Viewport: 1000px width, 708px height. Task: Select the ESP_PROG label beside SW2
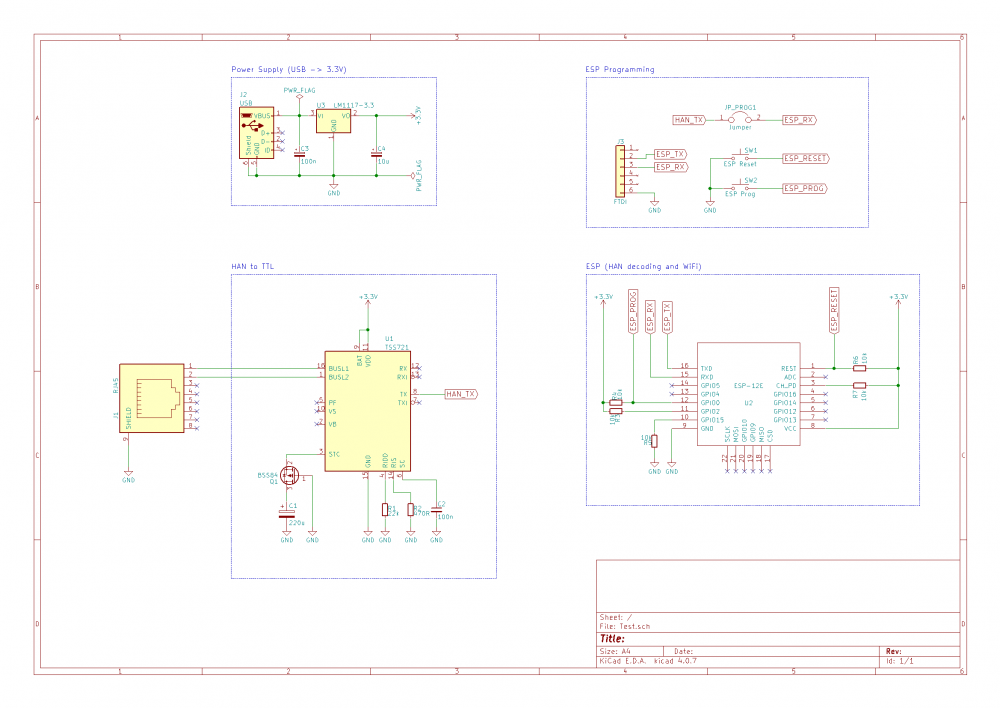[806, 188]
